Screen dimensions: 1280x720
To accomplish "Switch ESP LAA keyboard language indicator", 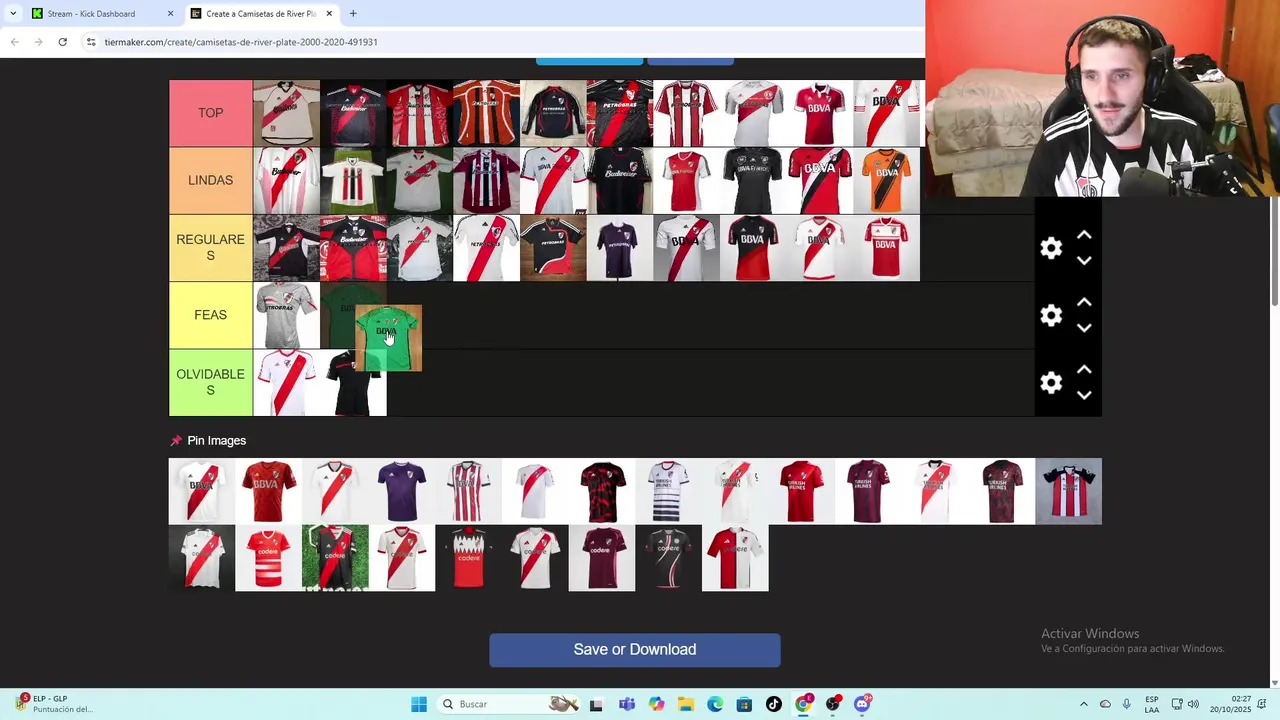I will [1152, 704].
